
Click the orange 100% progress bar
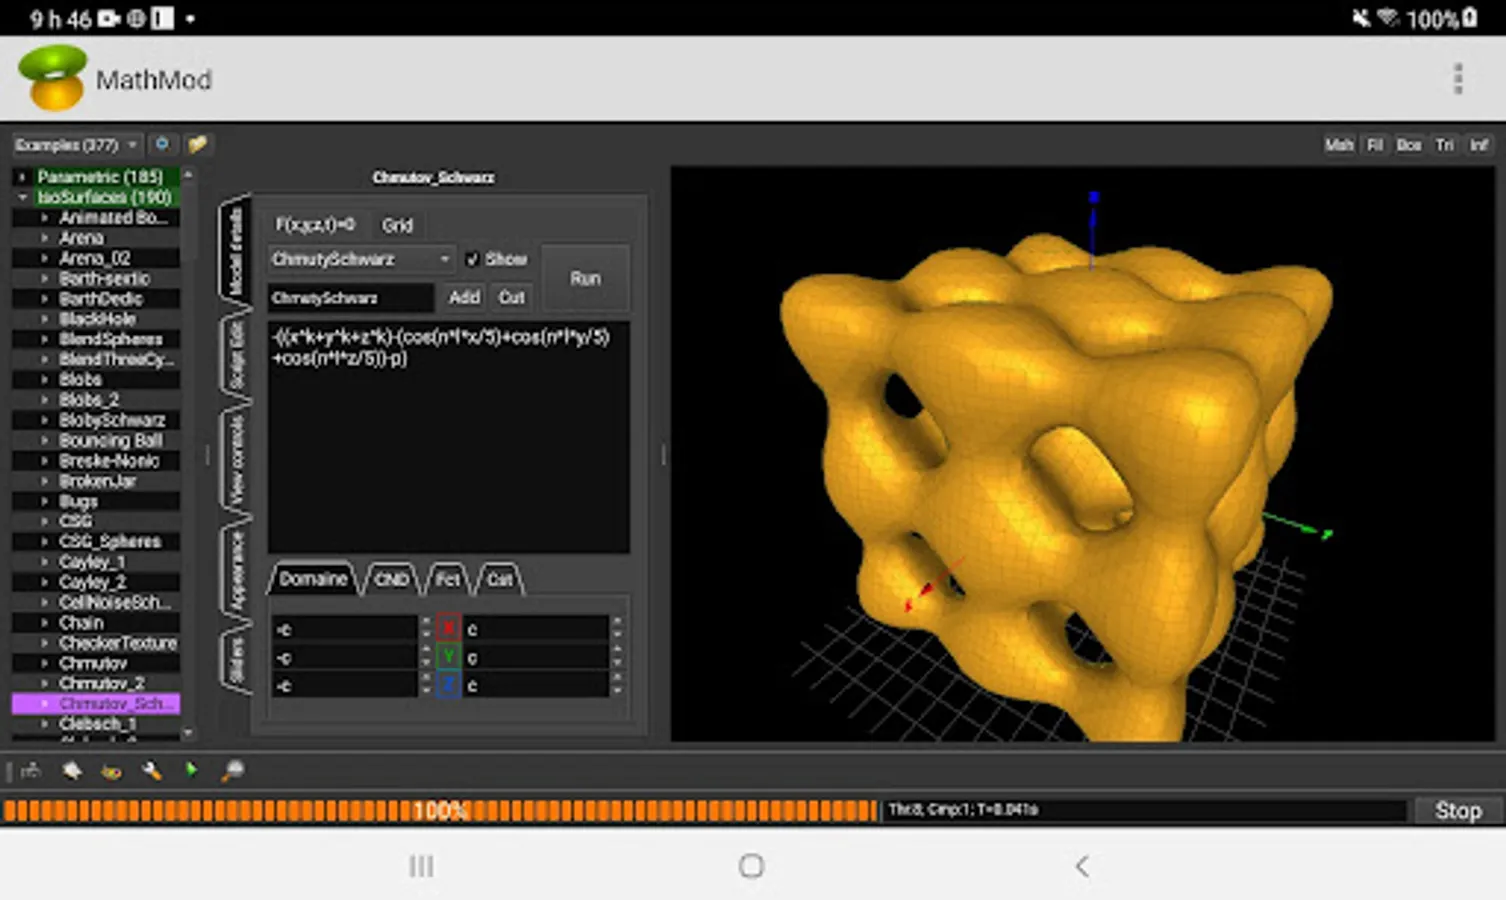[x=440, y=810]
